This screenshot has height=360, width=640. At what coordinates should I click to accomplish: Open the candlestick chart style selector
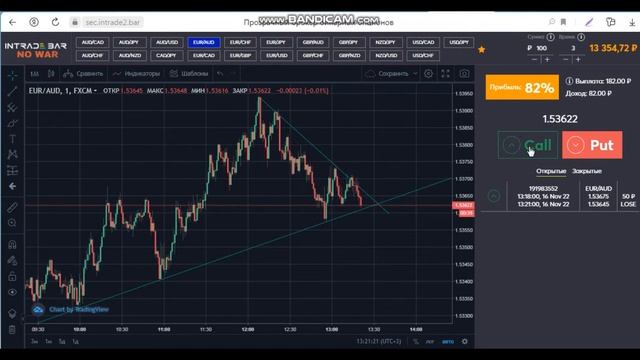coord(51,73)
